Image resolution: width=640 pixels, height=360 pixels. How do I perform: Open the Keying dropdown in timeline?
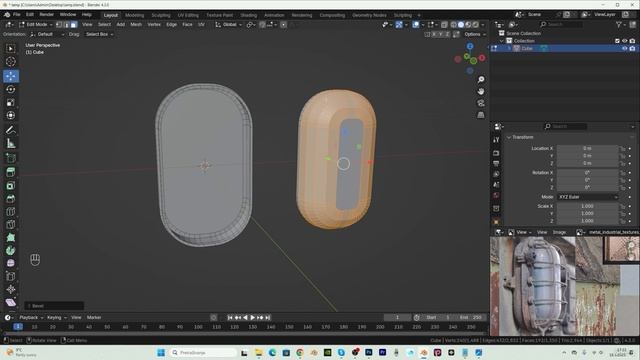click(x=56, y=318)
